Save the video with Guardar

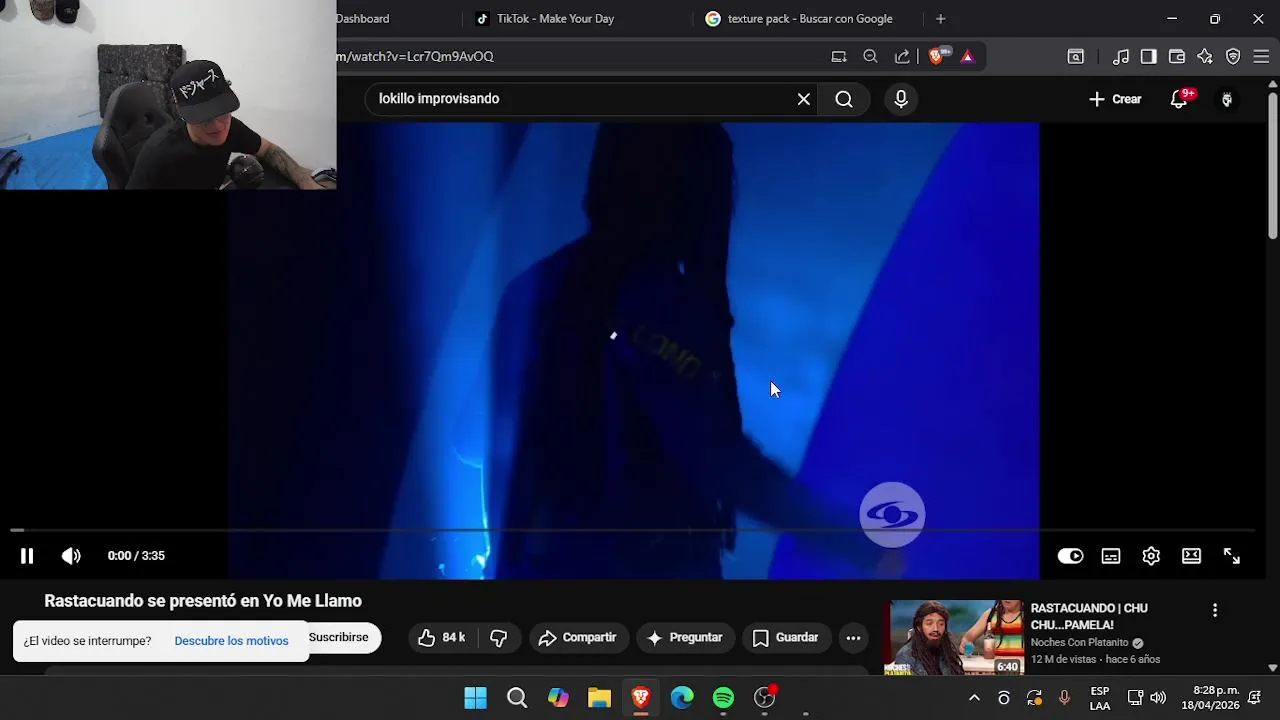[785, 638]
